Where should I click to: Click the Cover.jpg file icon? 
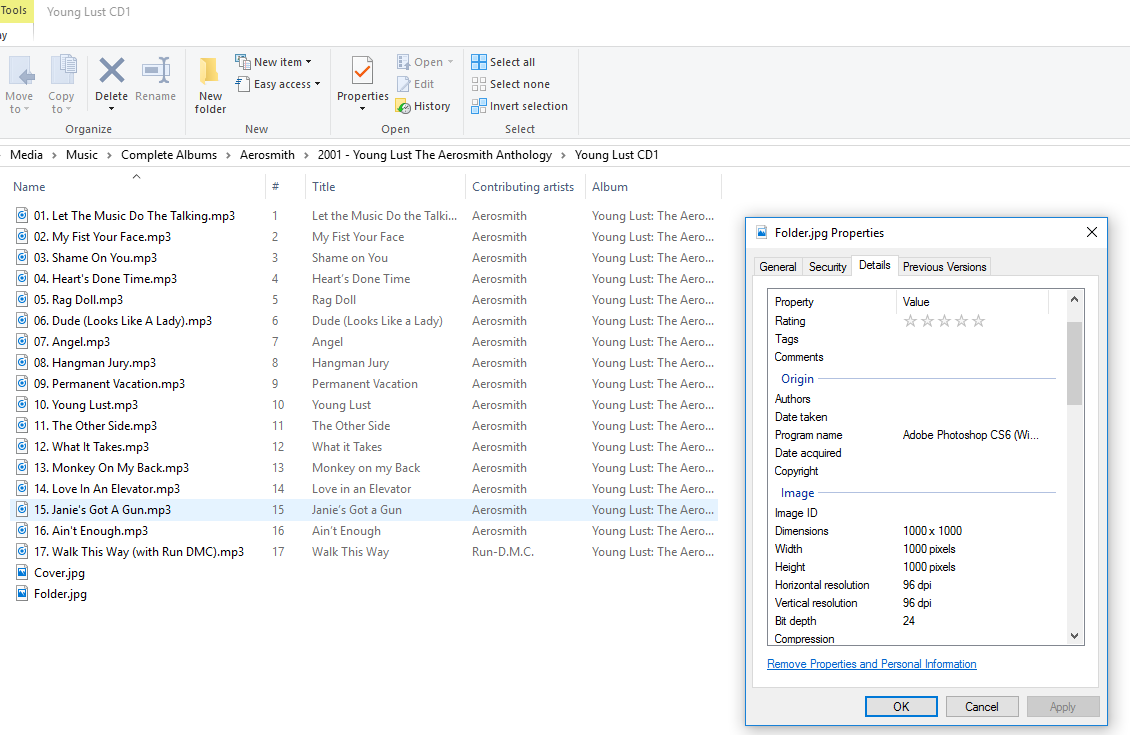pos(22,573)
